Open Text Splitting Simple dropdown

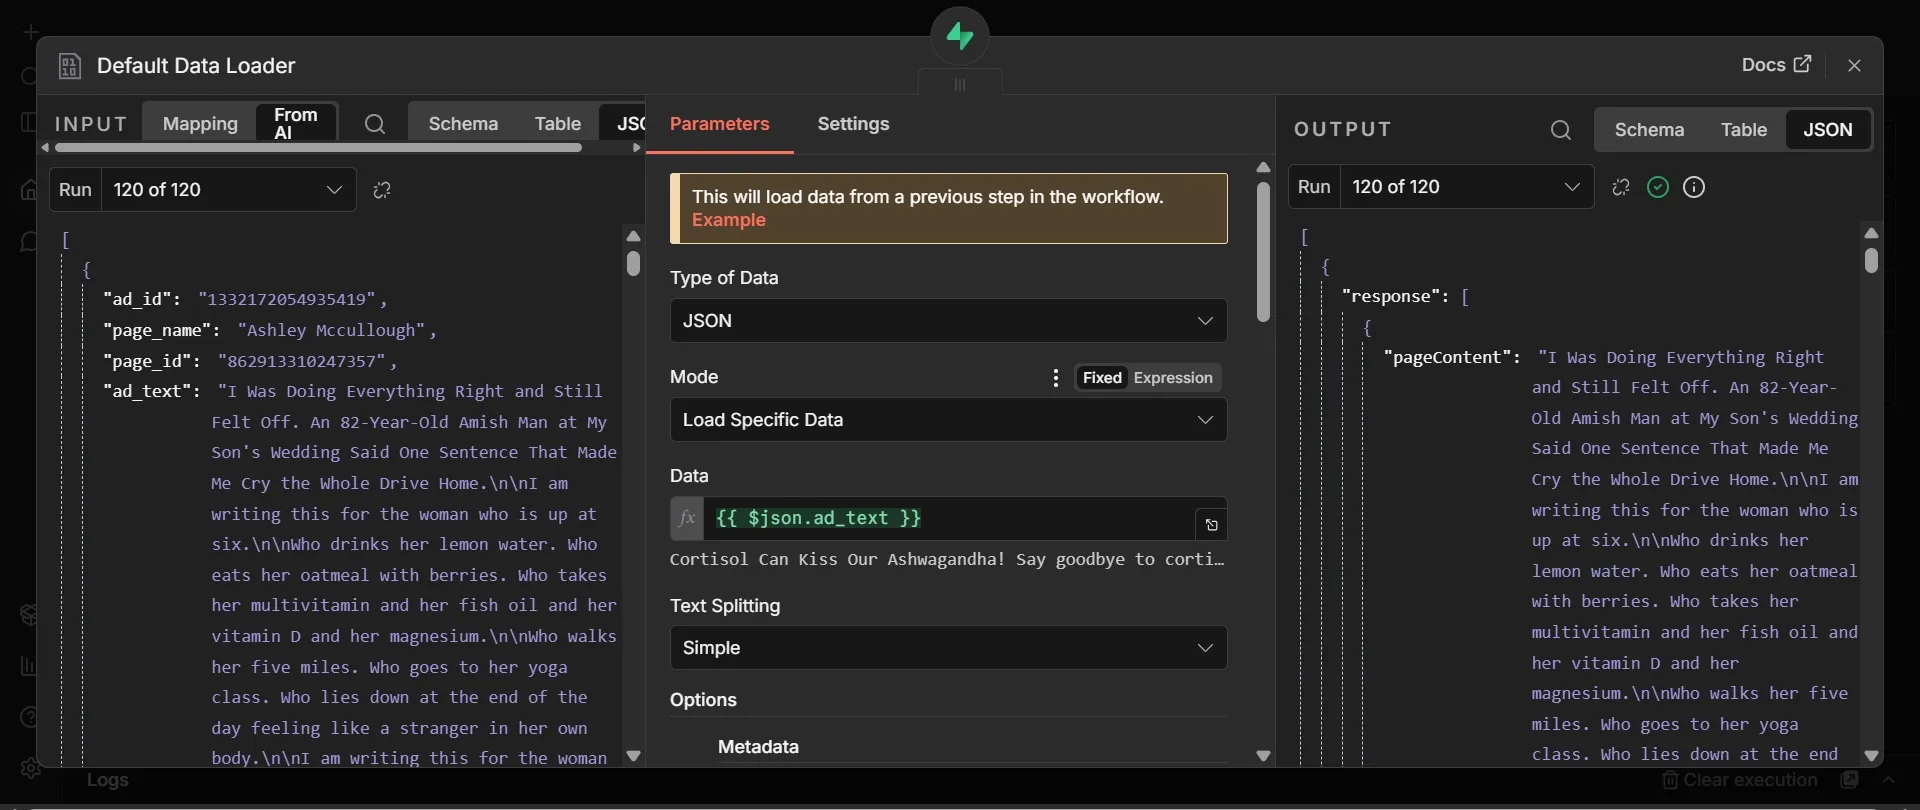(948, 648)
